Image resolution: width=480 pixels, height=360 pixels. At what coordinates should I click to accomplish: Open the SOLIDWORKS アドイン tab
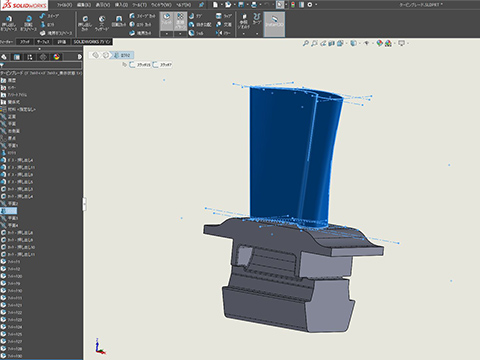91,42
